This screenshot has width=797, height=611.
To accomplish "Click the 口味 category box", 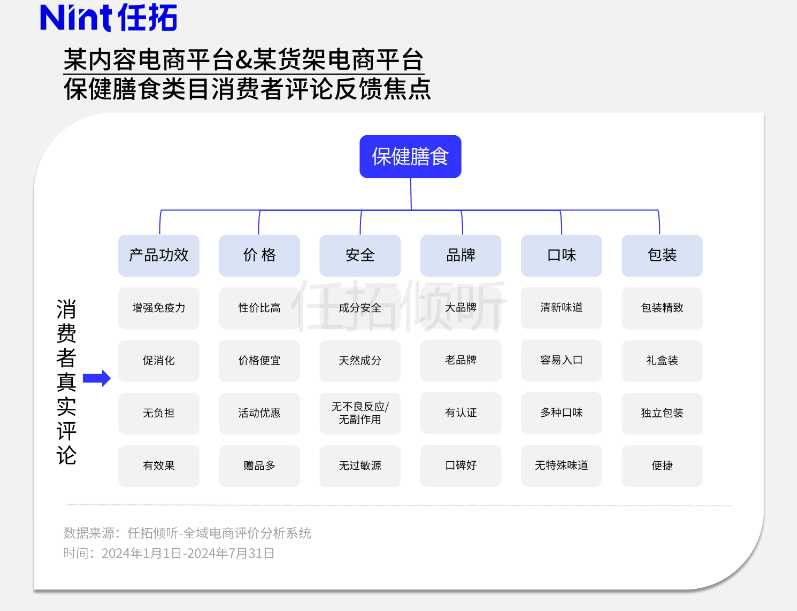I will [x=561, y=255].
